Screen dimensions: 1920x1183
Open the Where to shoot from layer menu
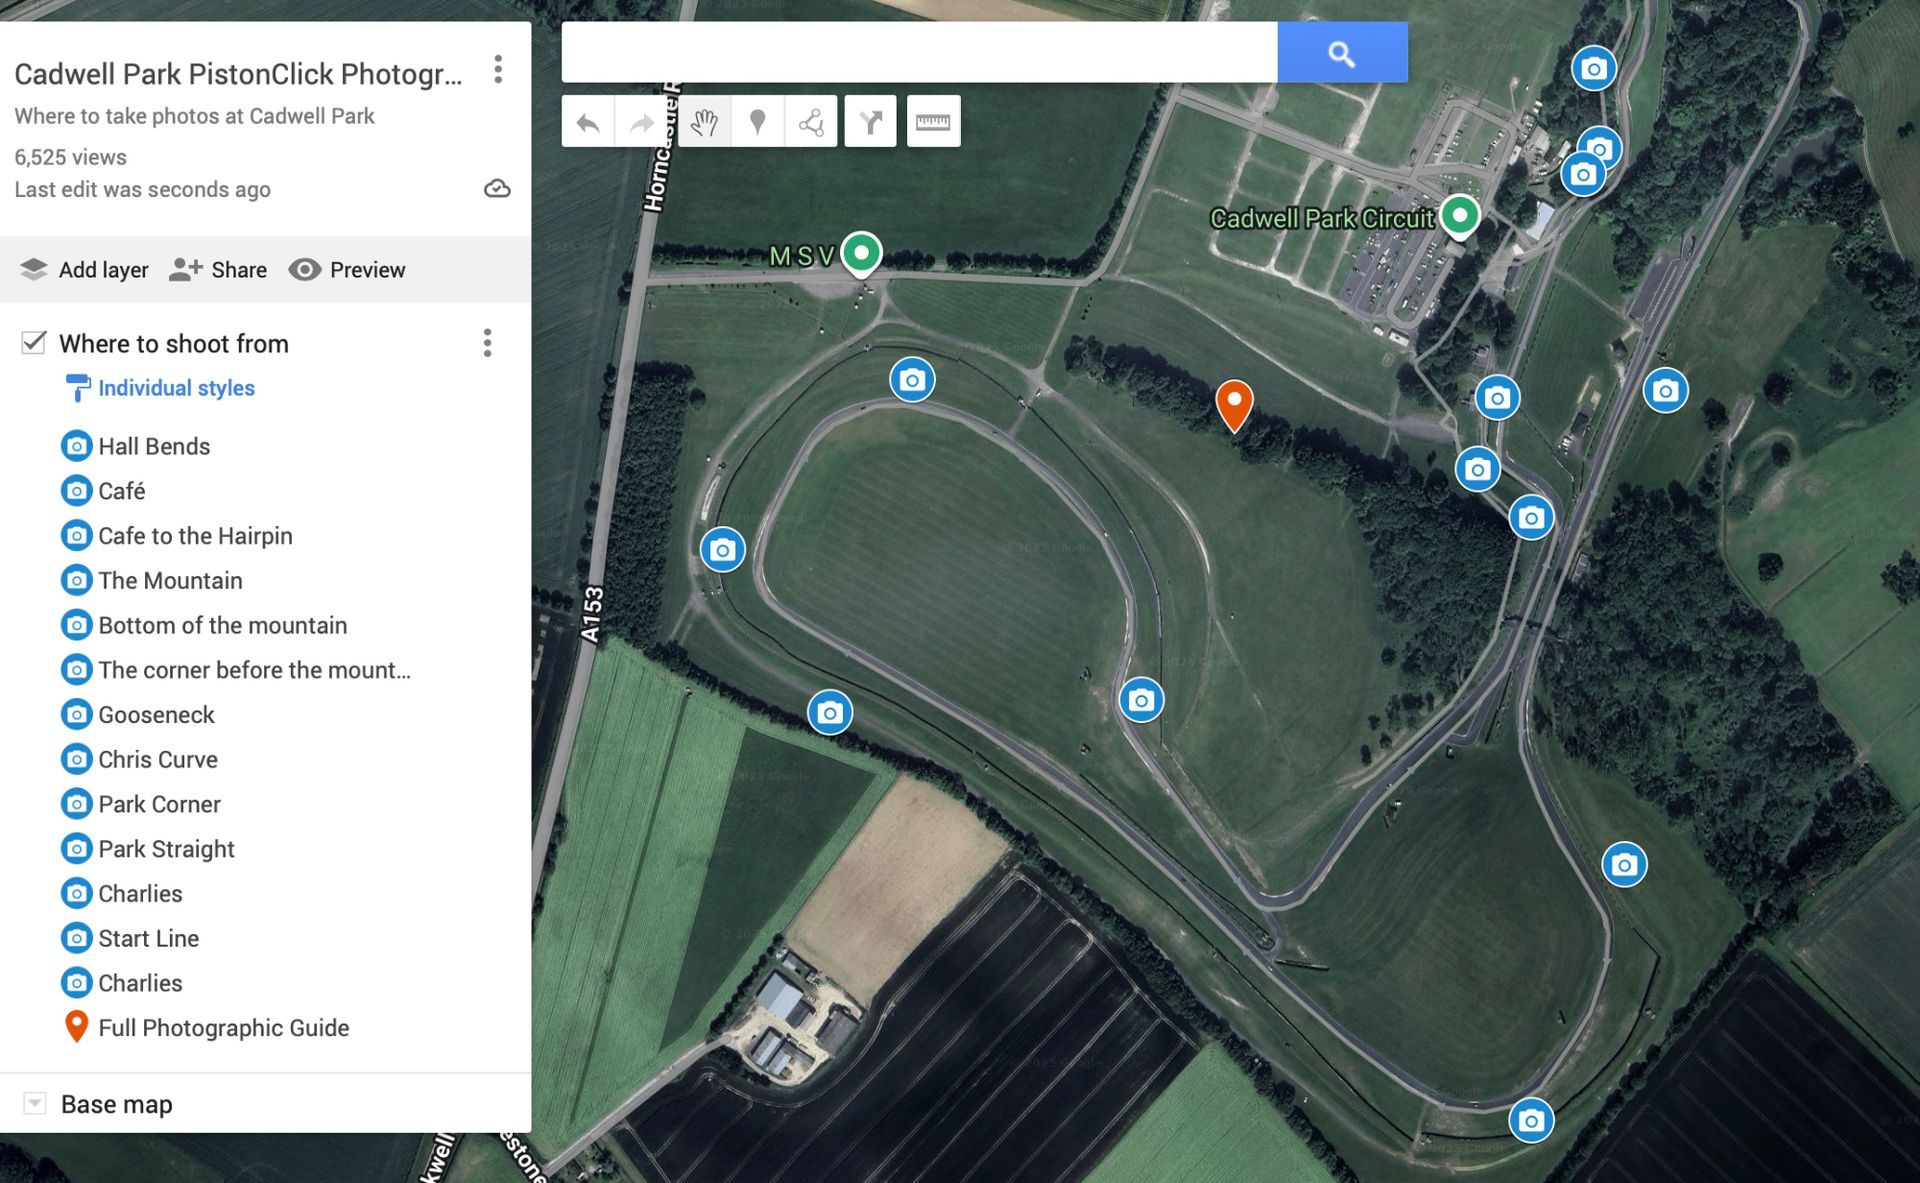click(x=488, y=343)
